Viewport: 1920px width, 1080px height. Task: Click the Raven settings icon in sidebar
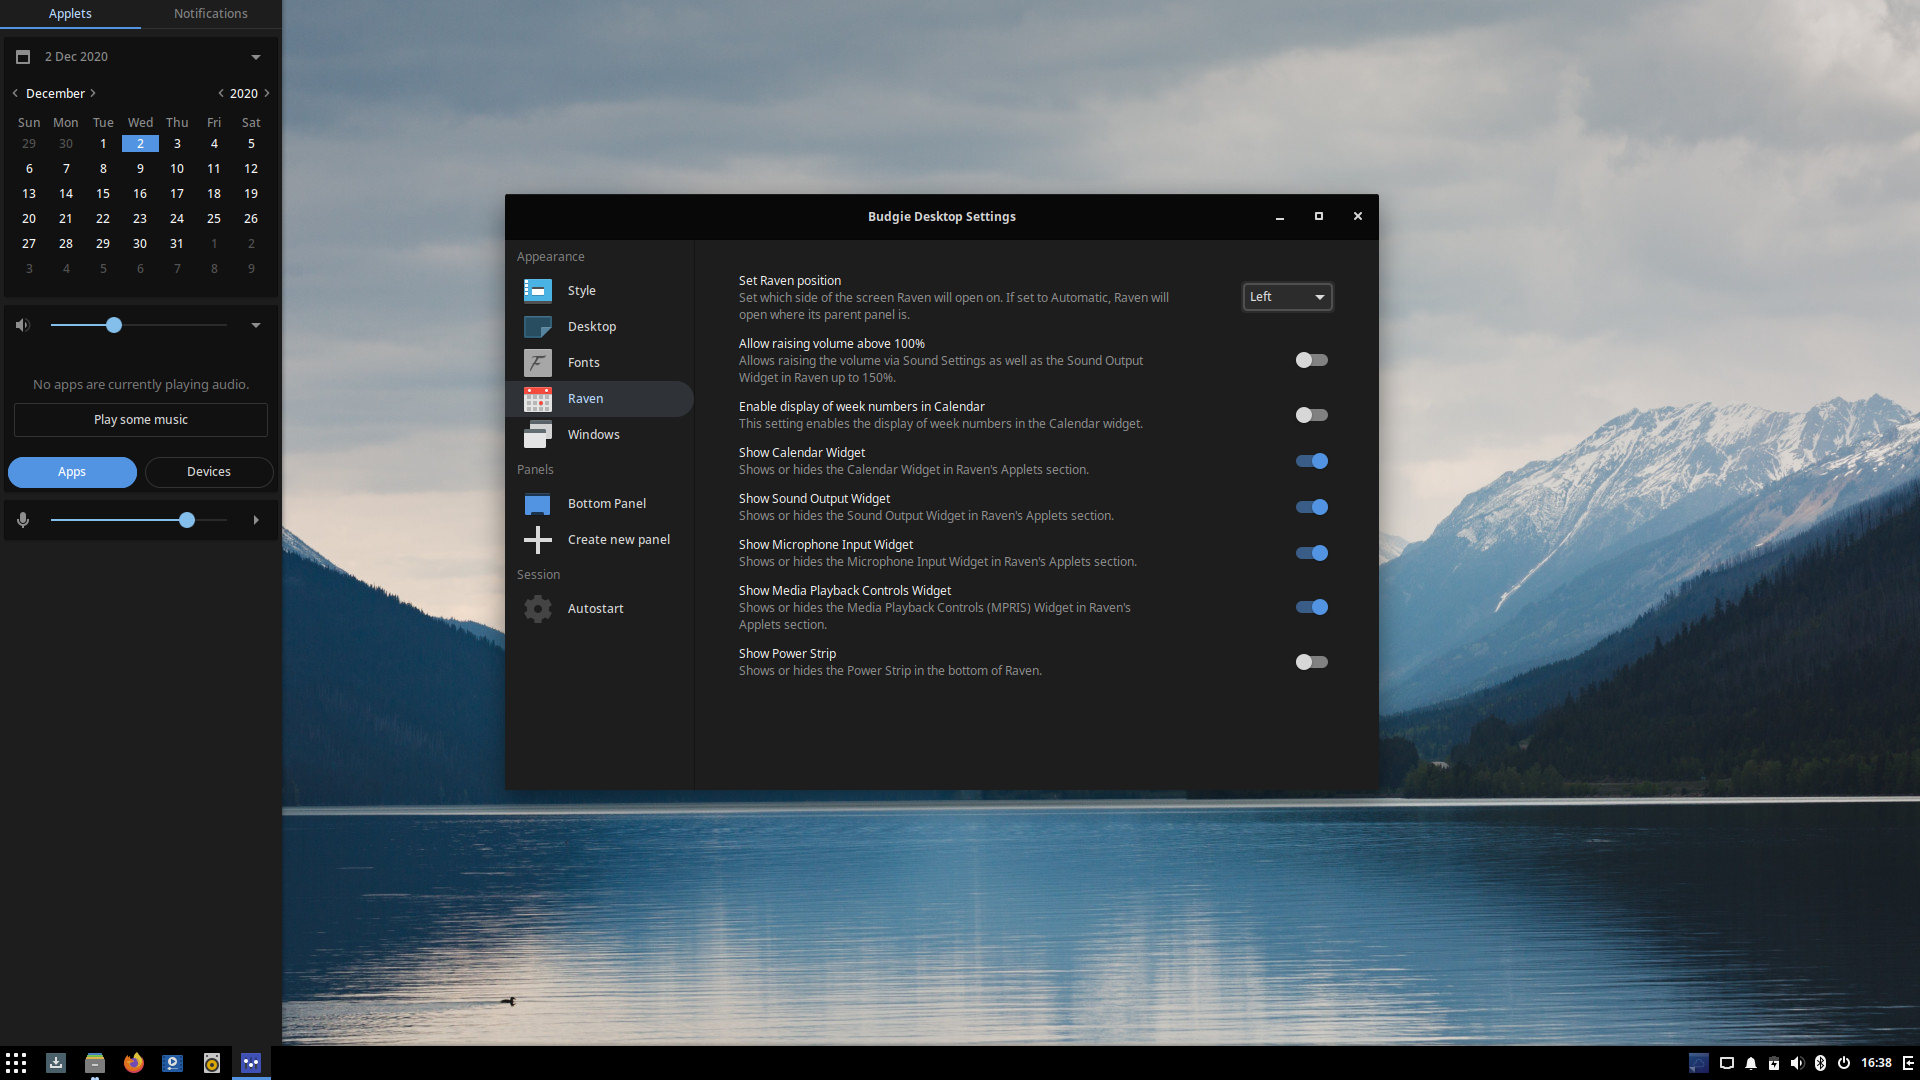pos(537,398)
